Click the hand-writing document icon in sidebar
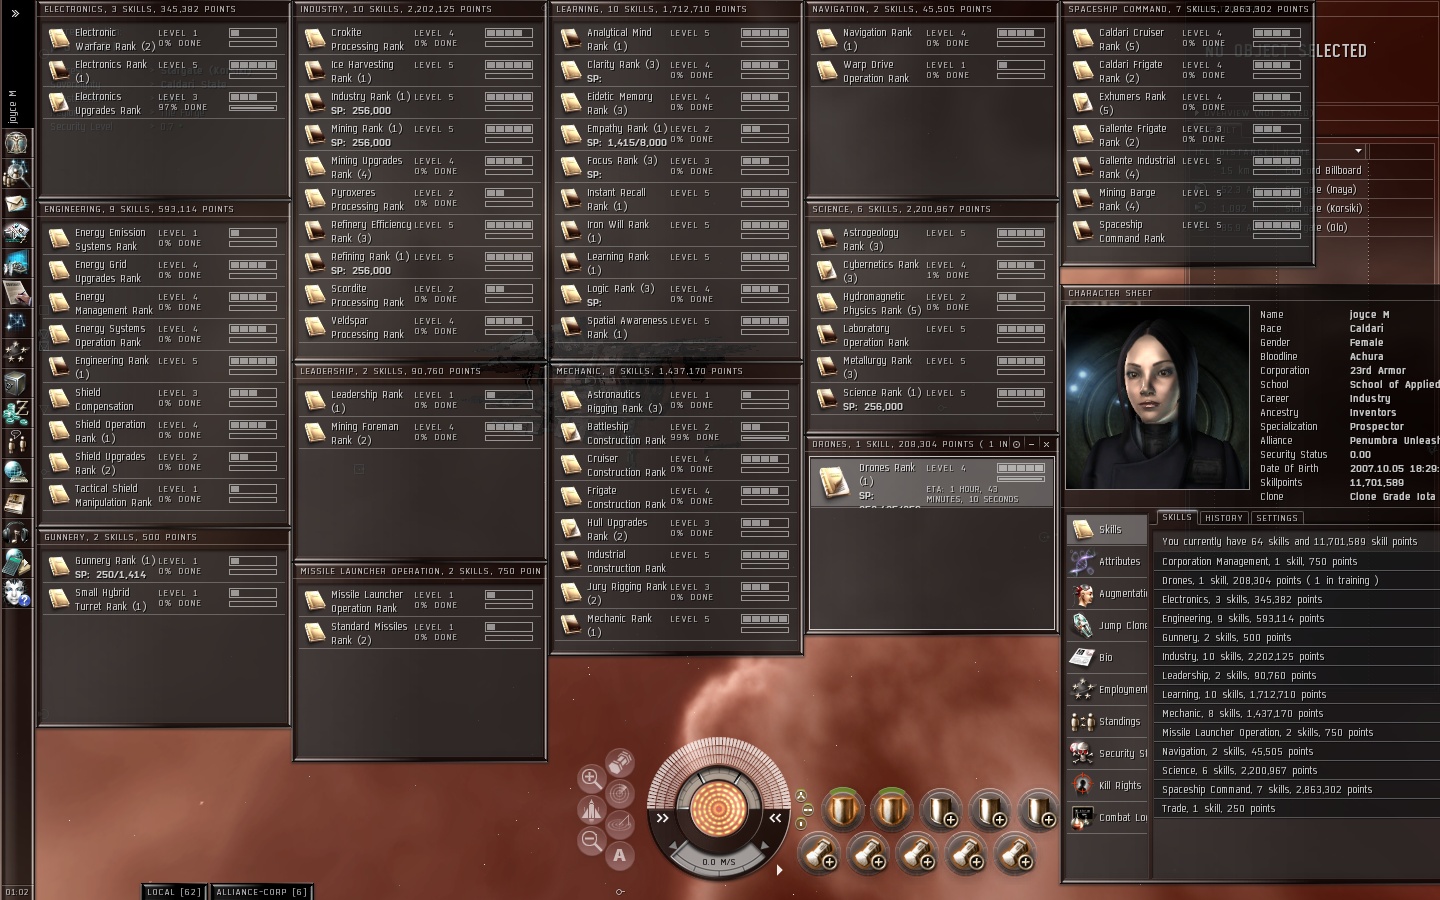The image size is (1440, 900). click(16, 293)
